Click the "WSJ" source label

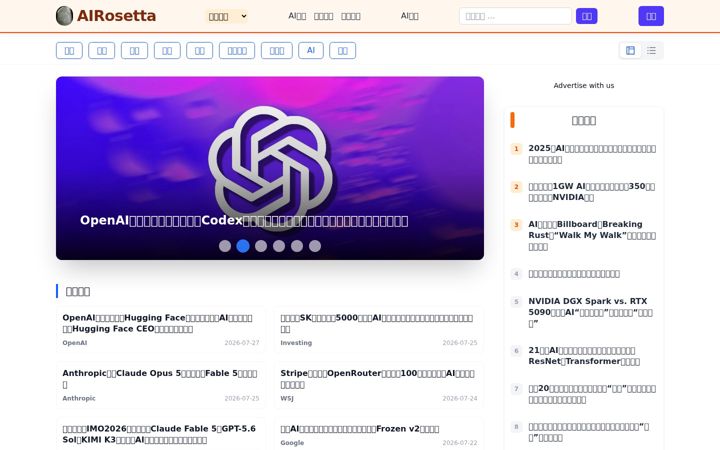tap(287, 399)
